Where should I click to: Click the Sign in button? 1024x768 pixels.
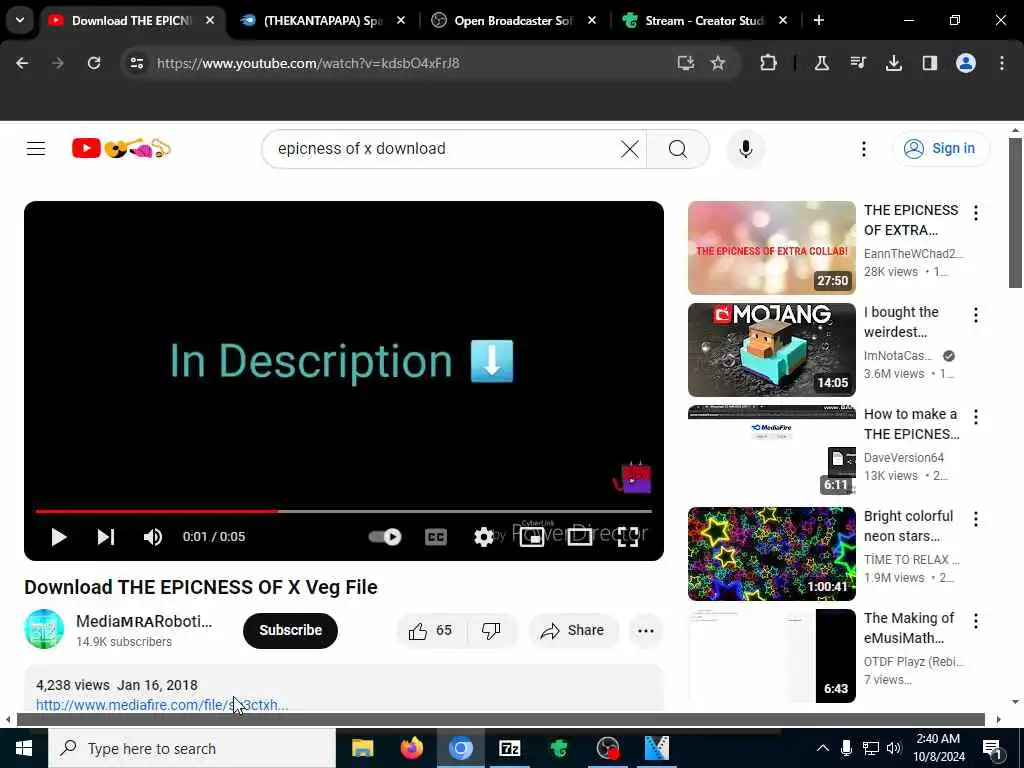point(940,149)
